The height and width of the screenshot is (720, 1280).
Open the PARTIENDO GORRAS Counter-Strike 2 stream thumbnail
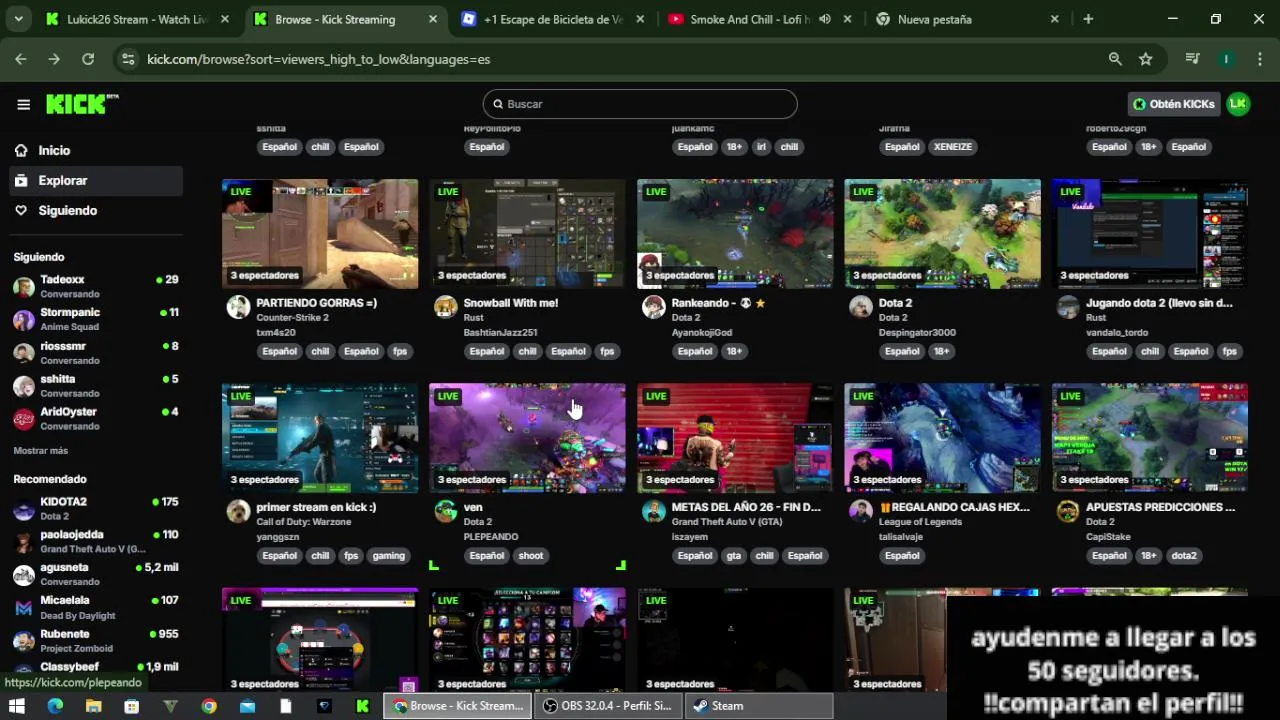[320, 234]
